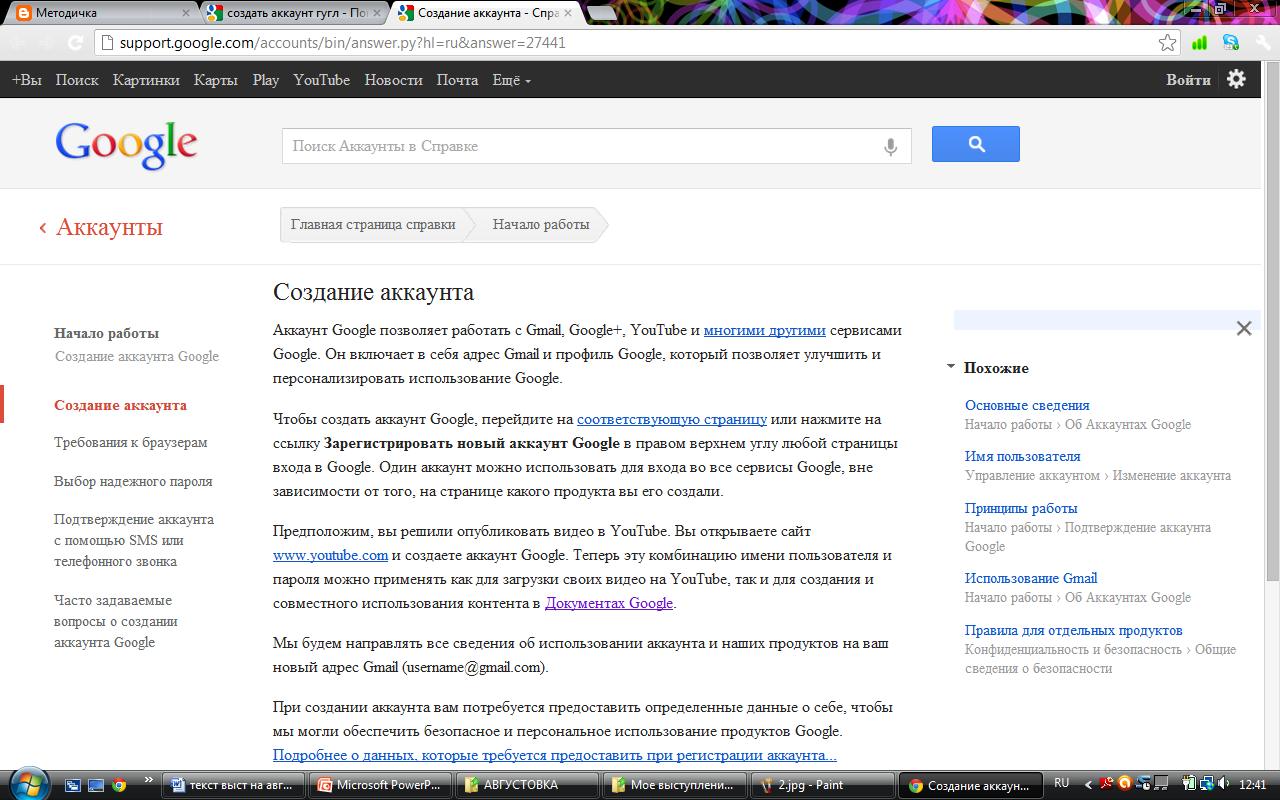Viewport: 1280px width, 800px height.
Task: Open the Chrome wrench menu
Action: (x=1261, y=43)
